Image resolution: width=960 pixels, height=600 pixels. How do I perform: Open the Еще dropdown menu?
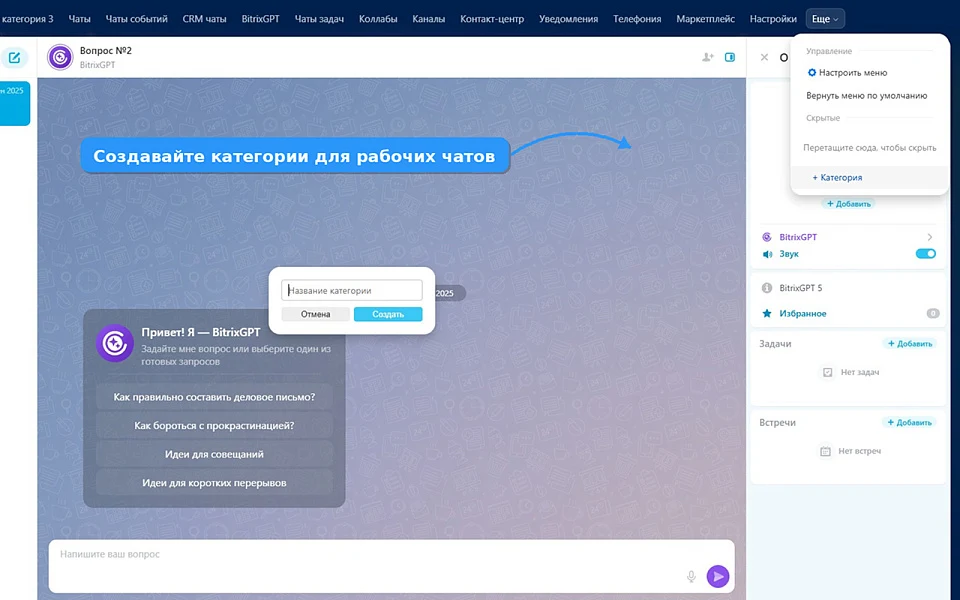(x=825, y=19)
